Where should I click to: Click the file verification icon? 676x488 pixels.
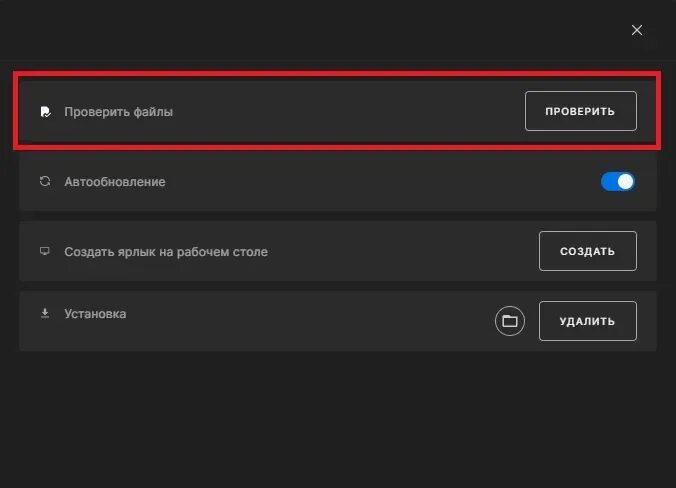[45, 112]
